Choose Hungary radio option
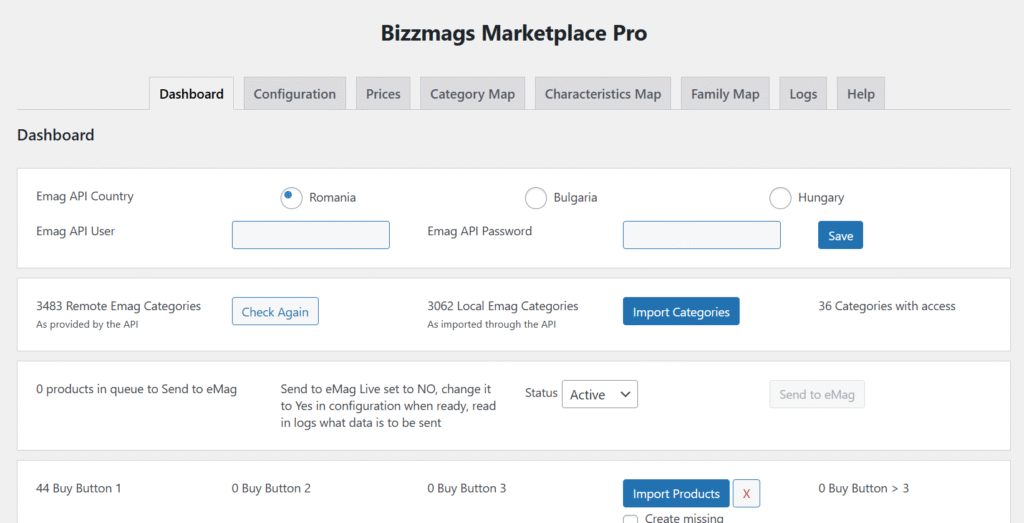The height and width of the screenshot is (523, 1024). tap(780, 198)
